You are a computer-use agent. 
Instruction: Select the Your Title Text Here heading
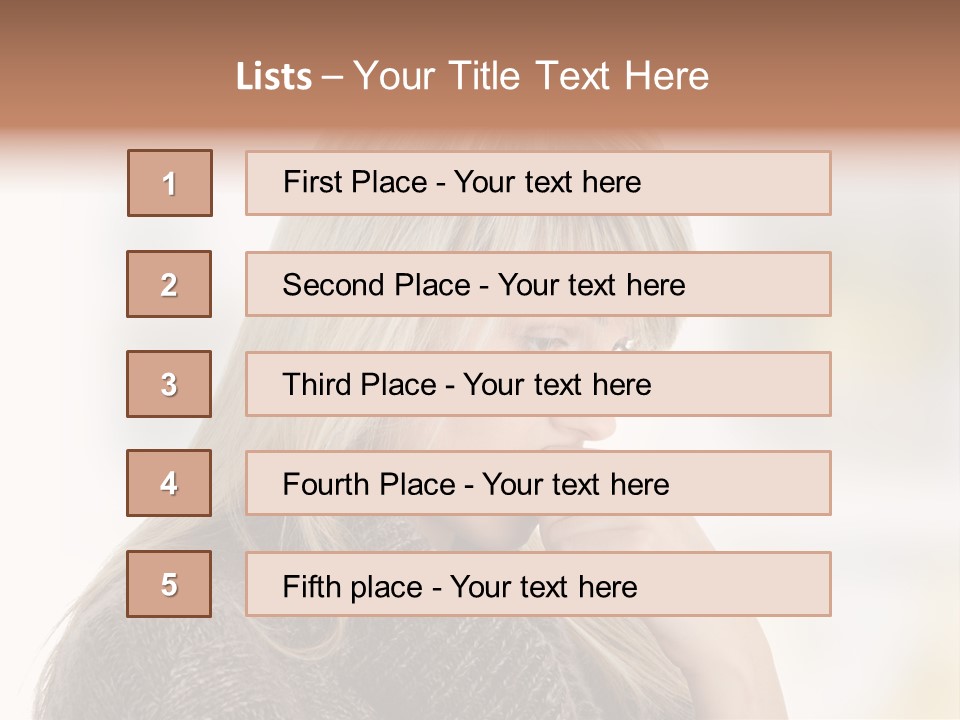pos(531,76)
